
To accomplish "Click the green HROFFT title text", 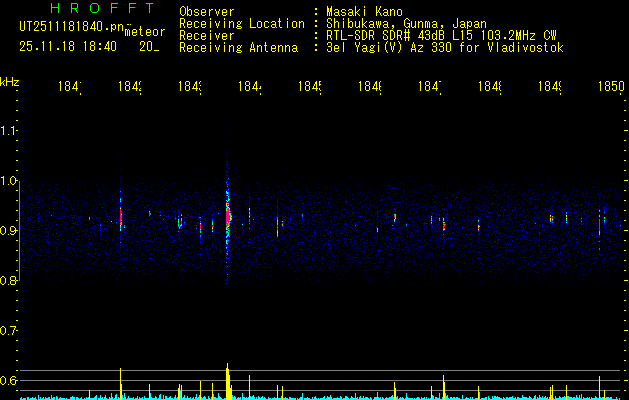I will tap(103, 8).
